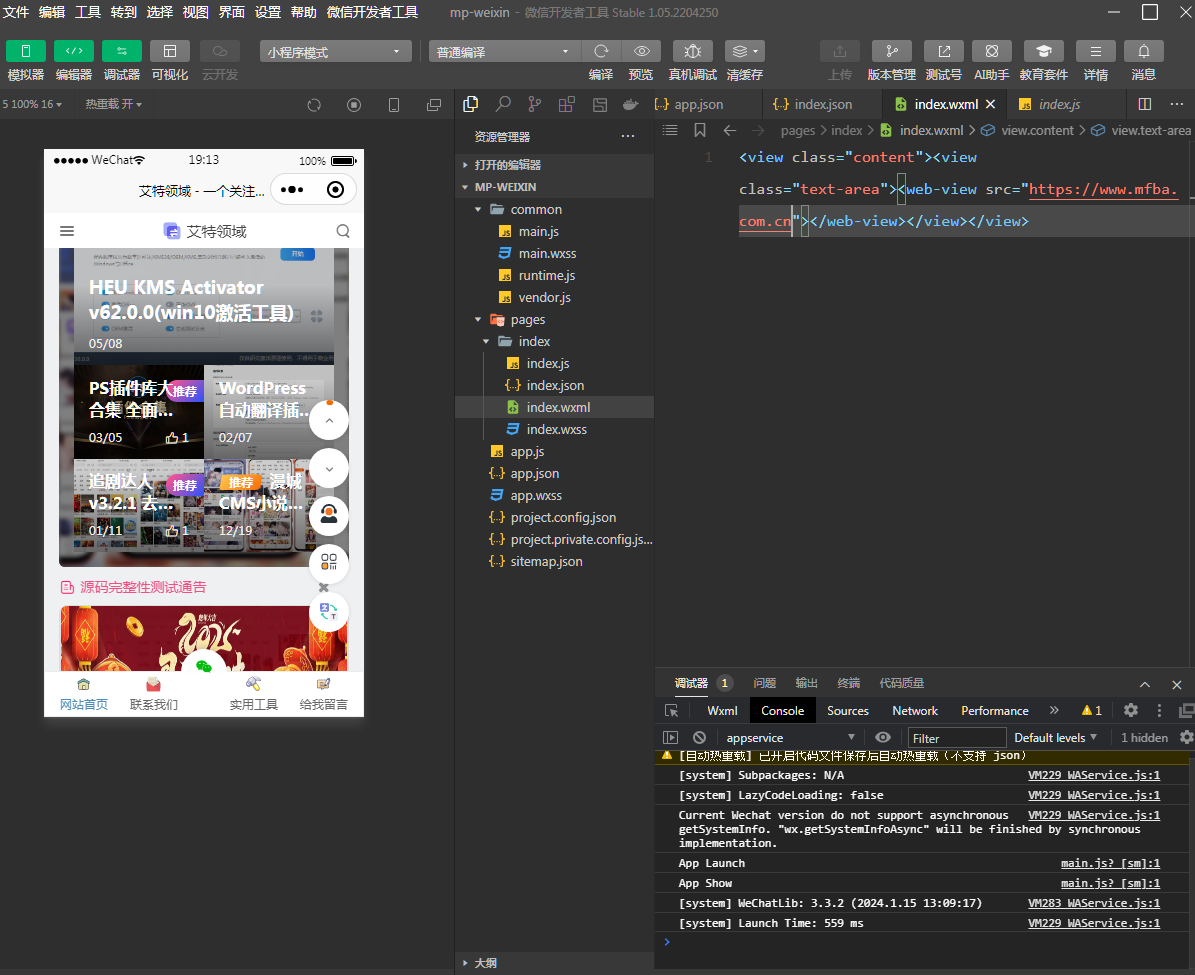The width and height of the screenshot is (1195, 975).
Task: Open project details icon
Action: 1096,51
